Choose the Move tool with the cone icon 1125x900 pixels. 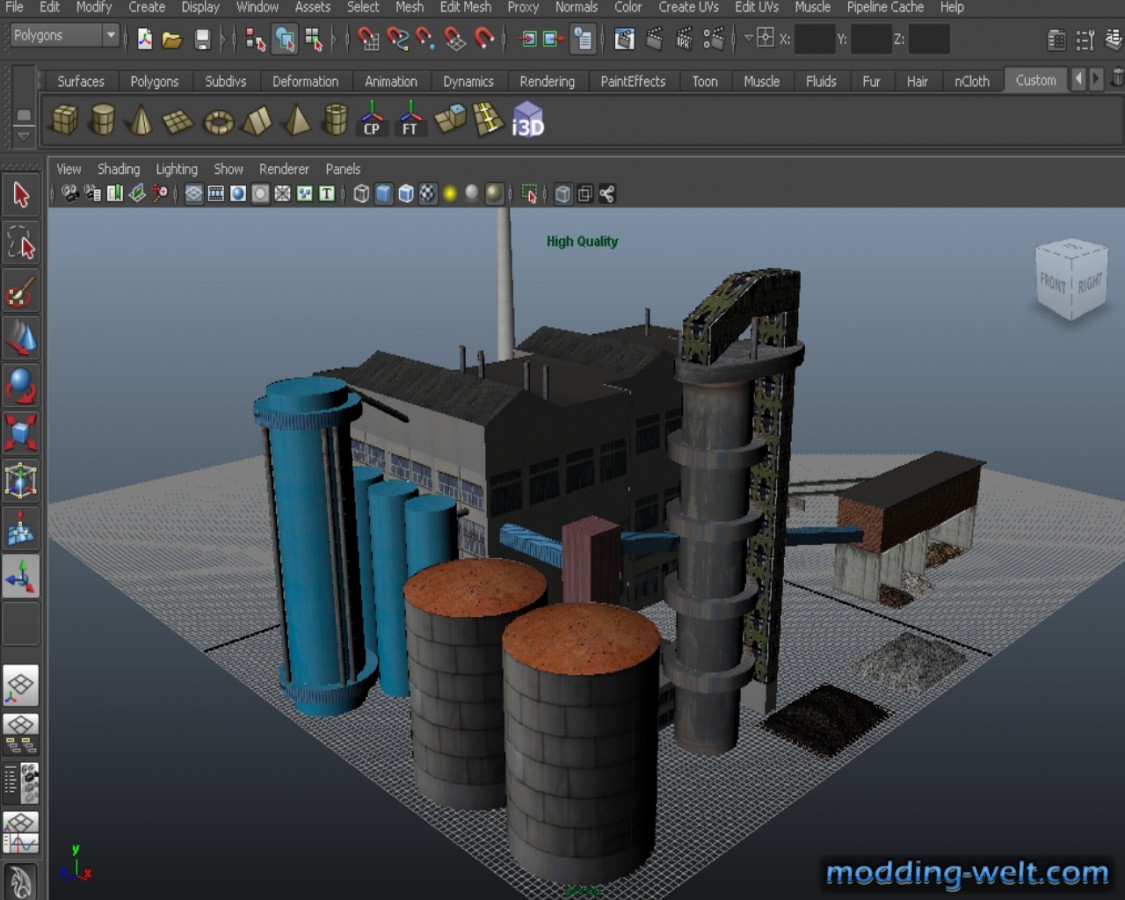[x=21, y=337]
